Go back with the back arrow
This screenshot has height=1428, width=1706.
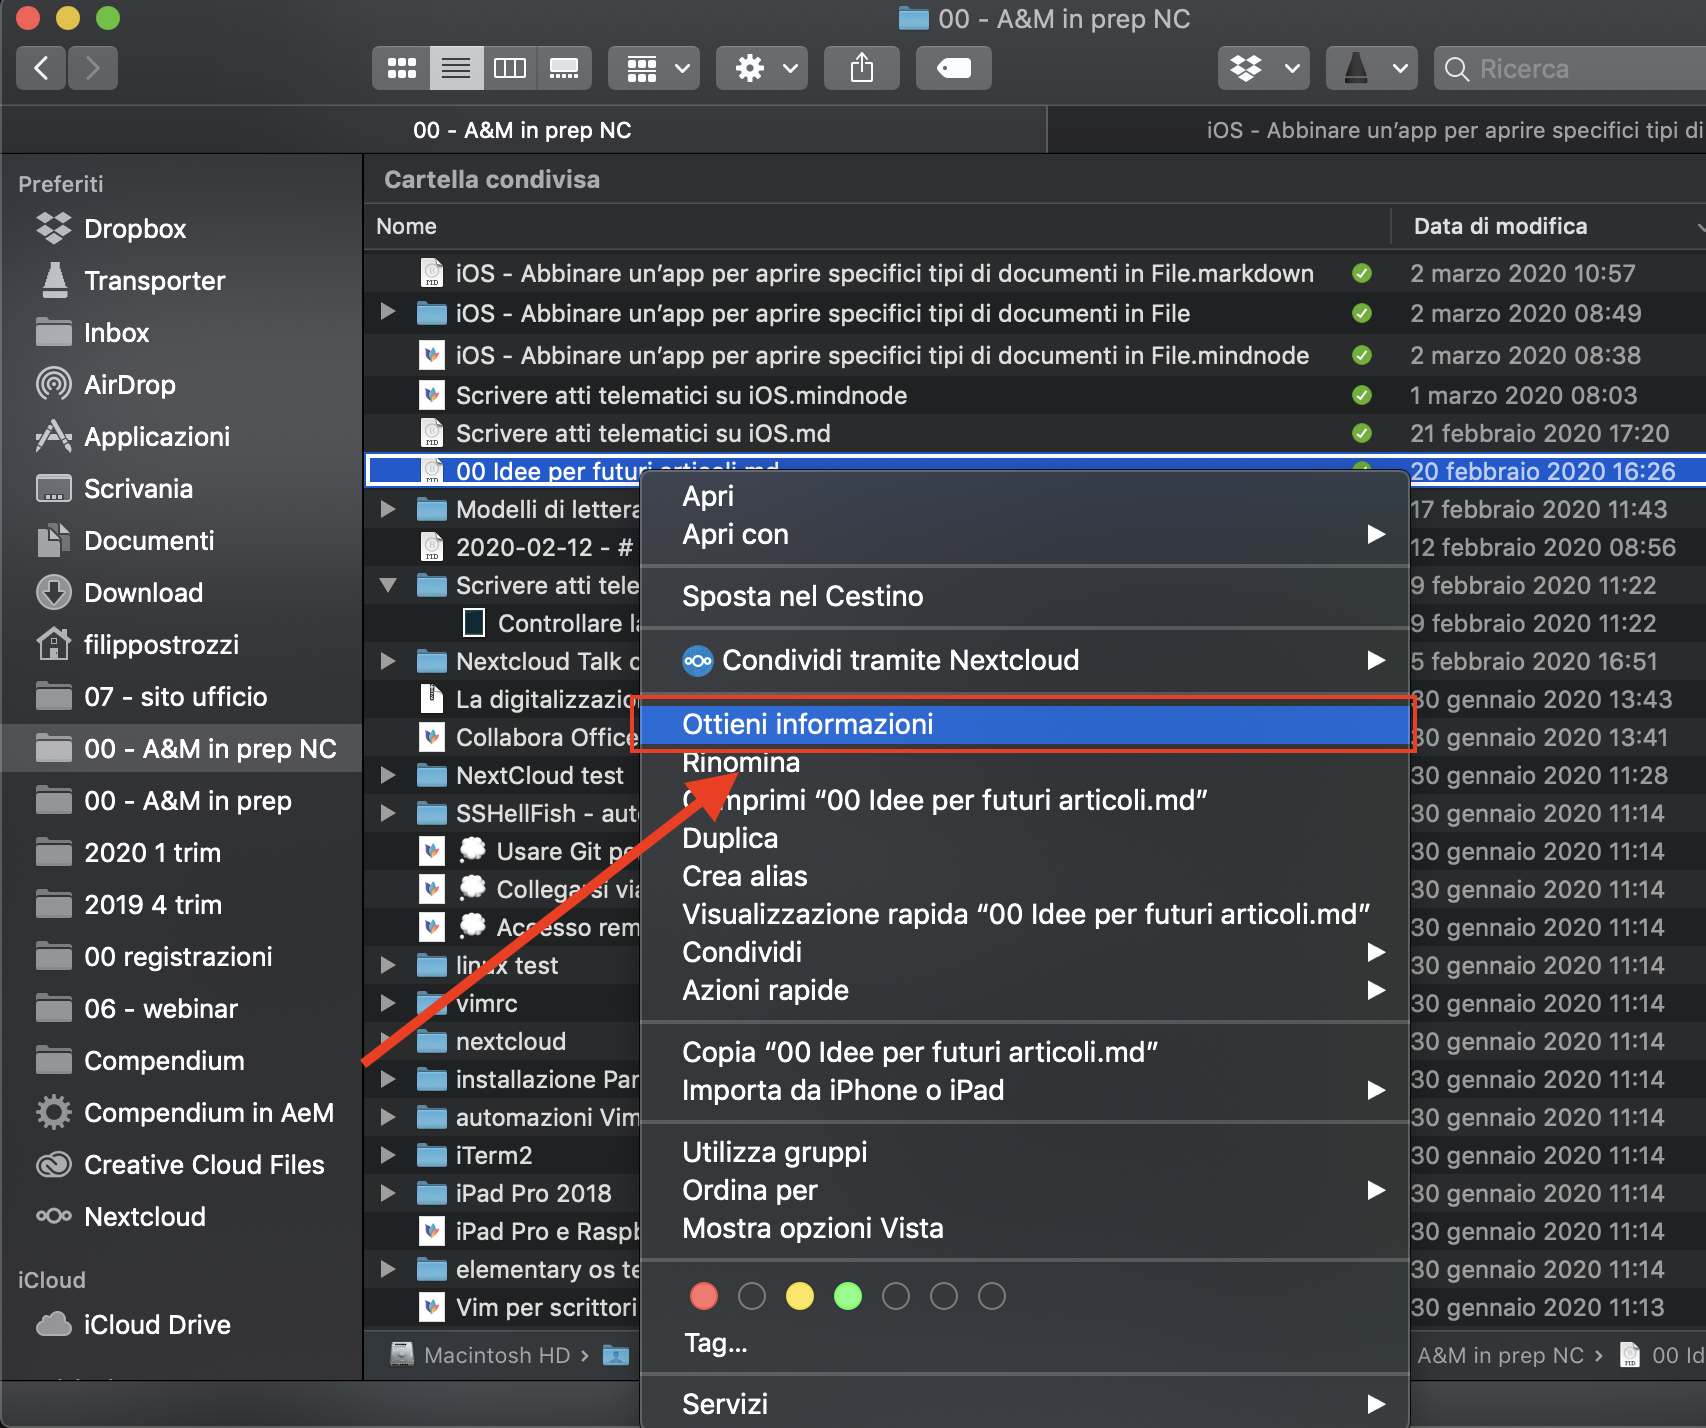[x=41, y=68]
